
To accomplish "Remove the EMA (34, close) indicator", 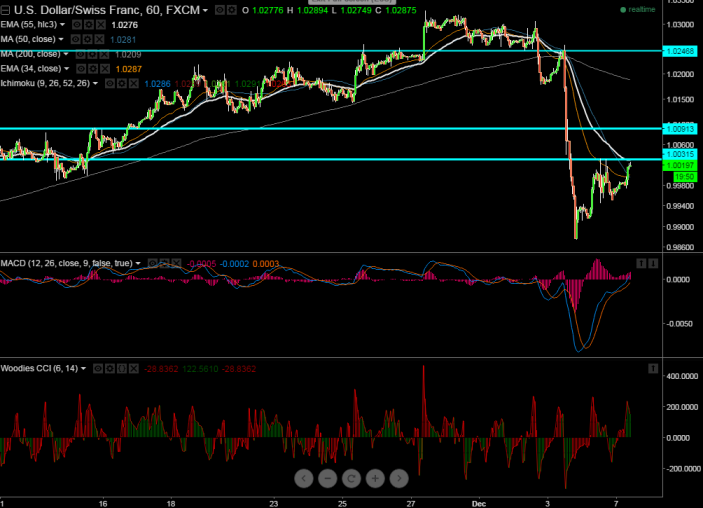I will [x=105, y=69].
